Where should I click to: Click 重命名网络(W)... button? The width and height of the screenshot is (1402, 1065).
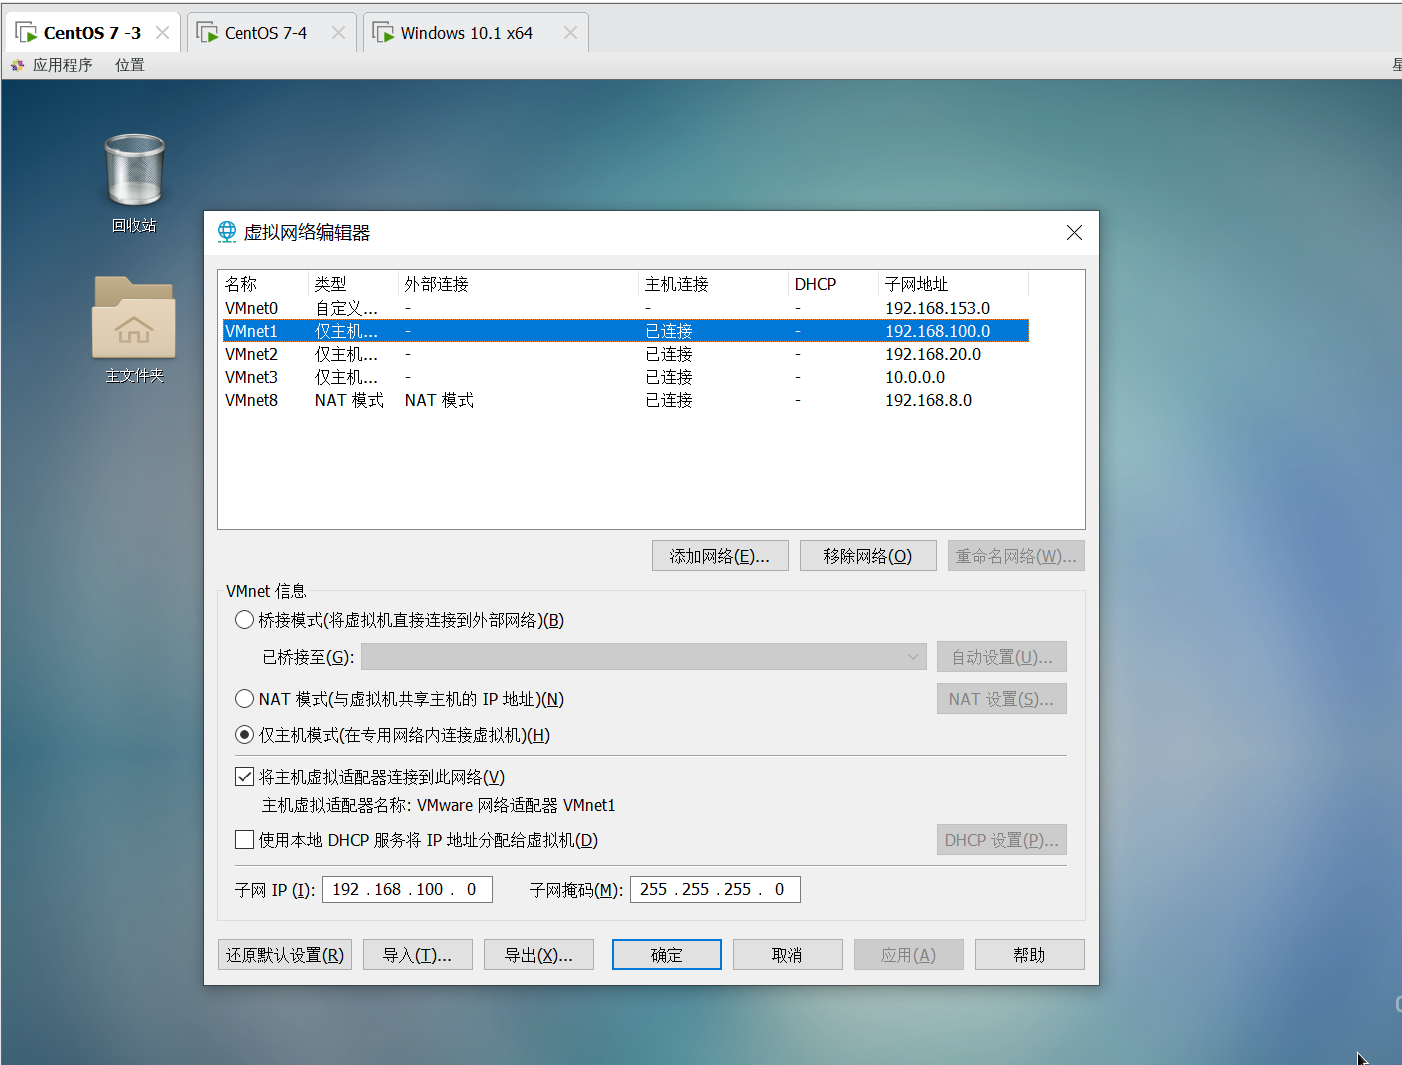1016,556
